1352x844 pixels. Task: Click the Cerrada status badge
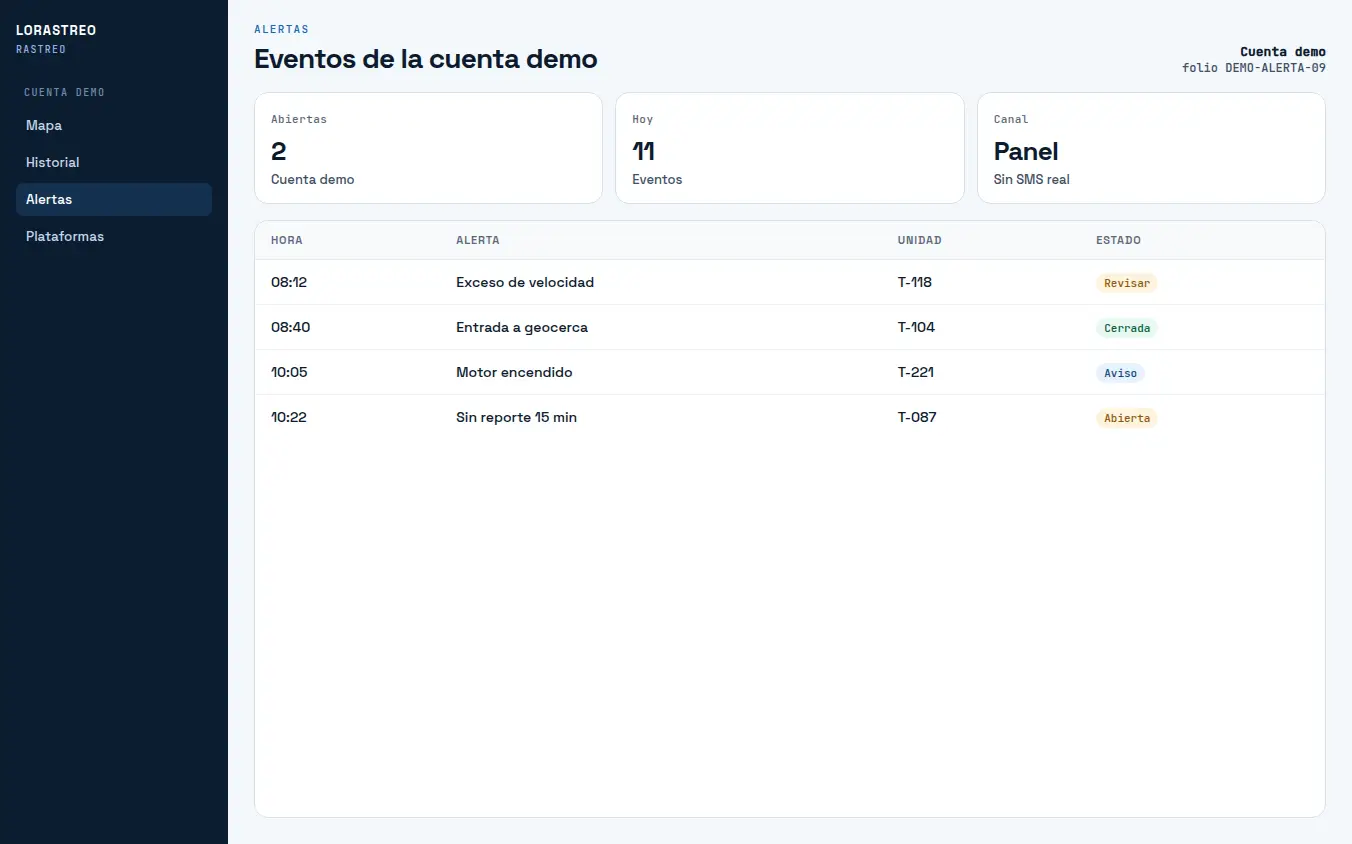click(1127, 328)
